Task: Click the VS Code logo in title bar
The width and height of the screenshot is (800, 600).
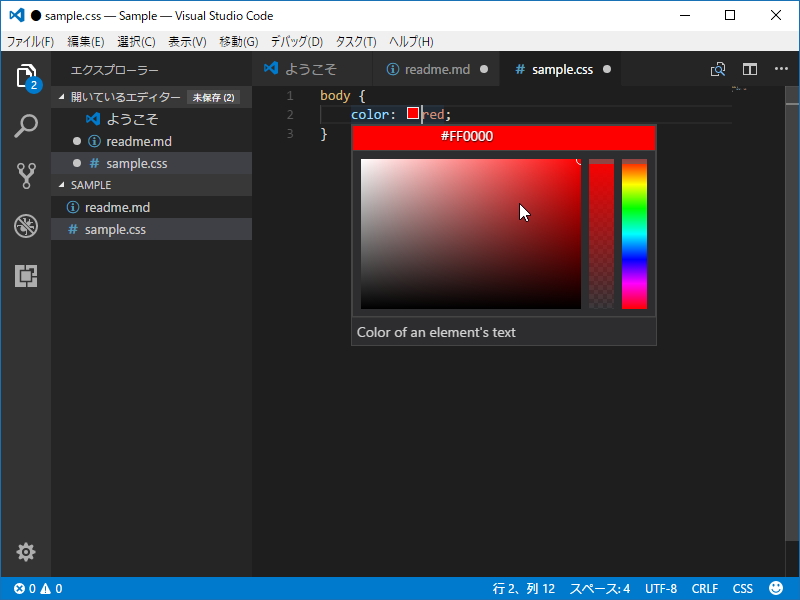Action: 17,15
